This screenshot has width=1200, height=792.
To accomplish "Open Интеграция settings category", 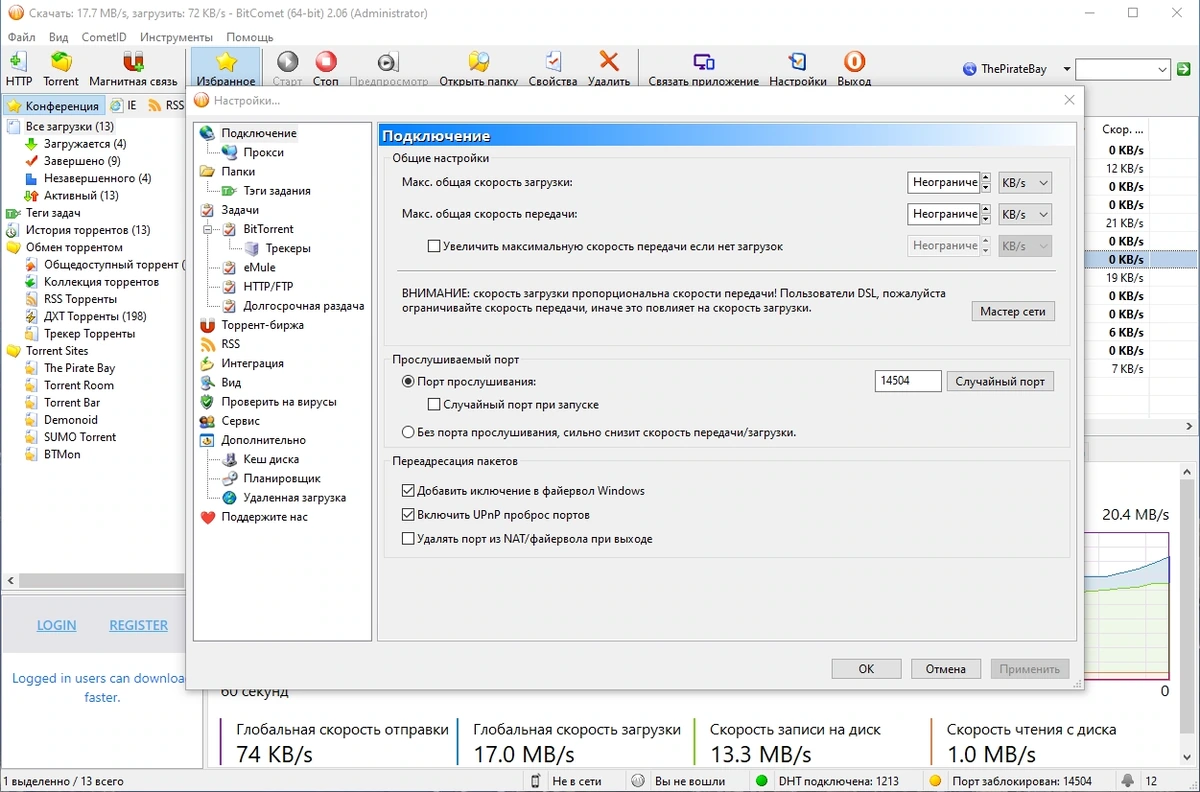I will tap(252, 363).
